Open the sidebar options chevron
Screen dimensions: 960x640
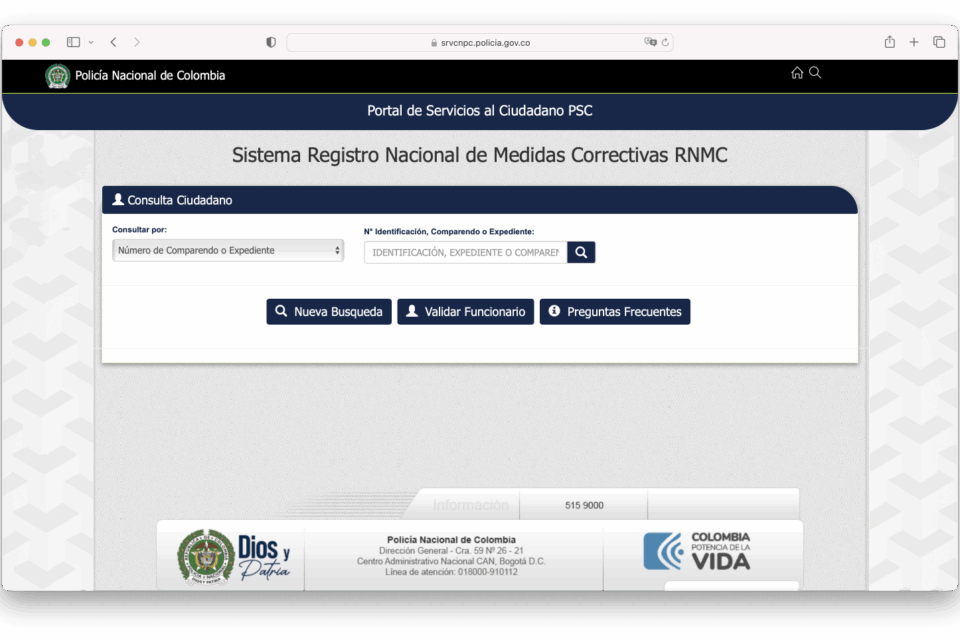(x=91, y=42)
